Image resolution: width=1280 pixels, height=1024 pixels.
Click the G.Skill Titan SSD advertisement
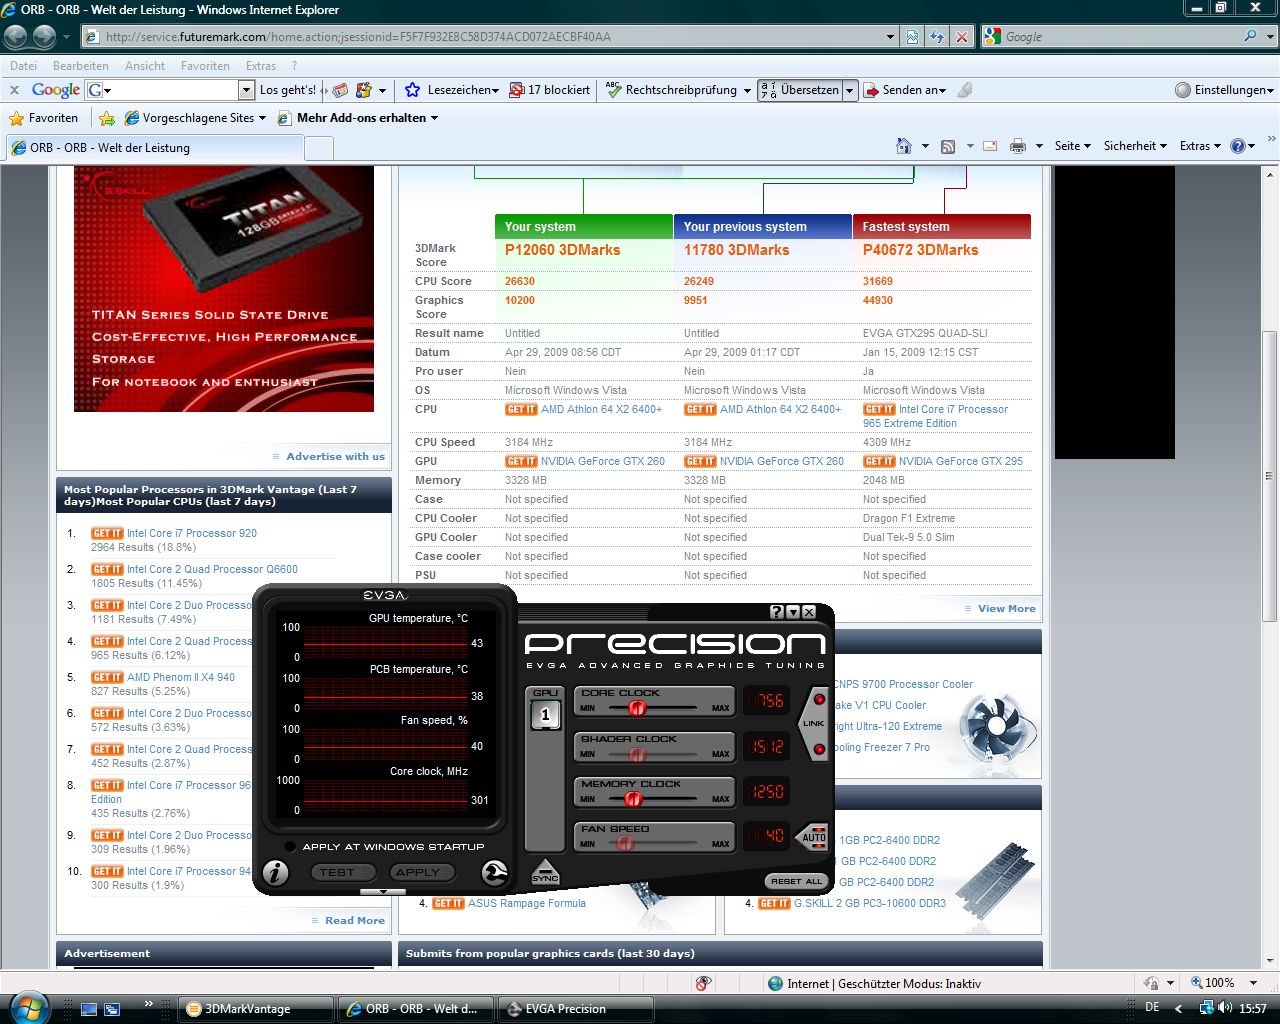tap(224, 288)
